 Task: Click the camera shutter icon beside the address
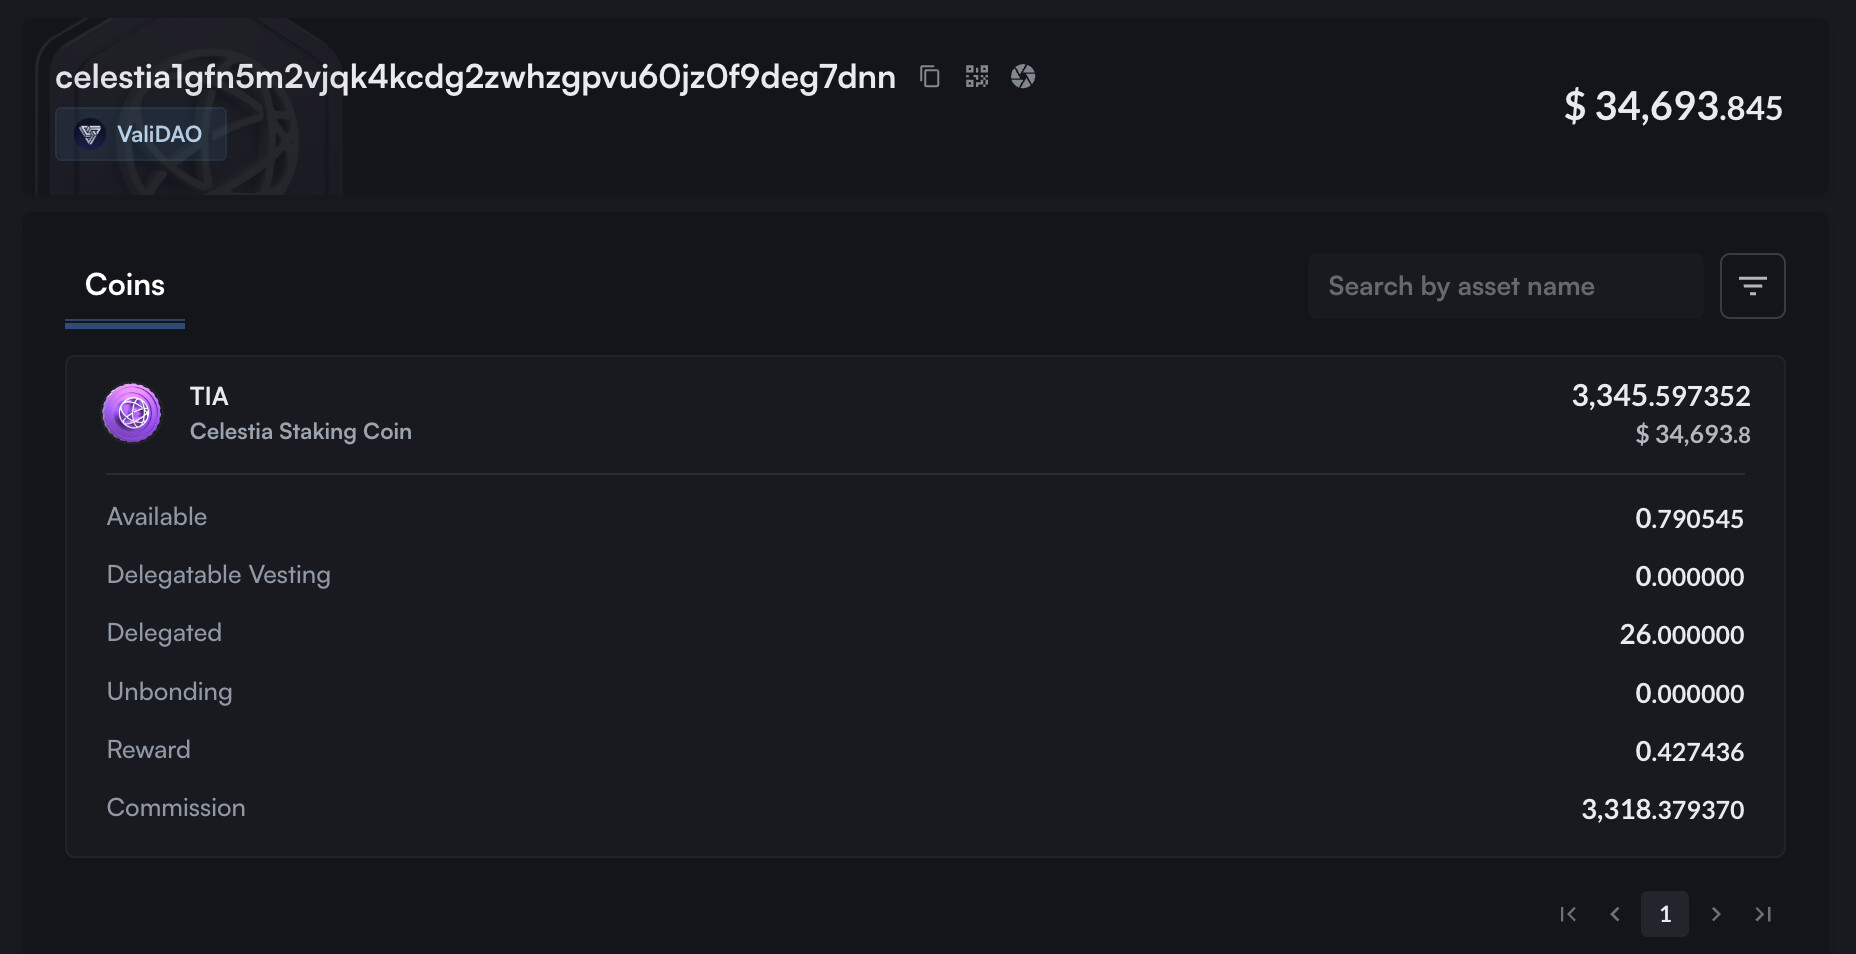point(1023,77)
